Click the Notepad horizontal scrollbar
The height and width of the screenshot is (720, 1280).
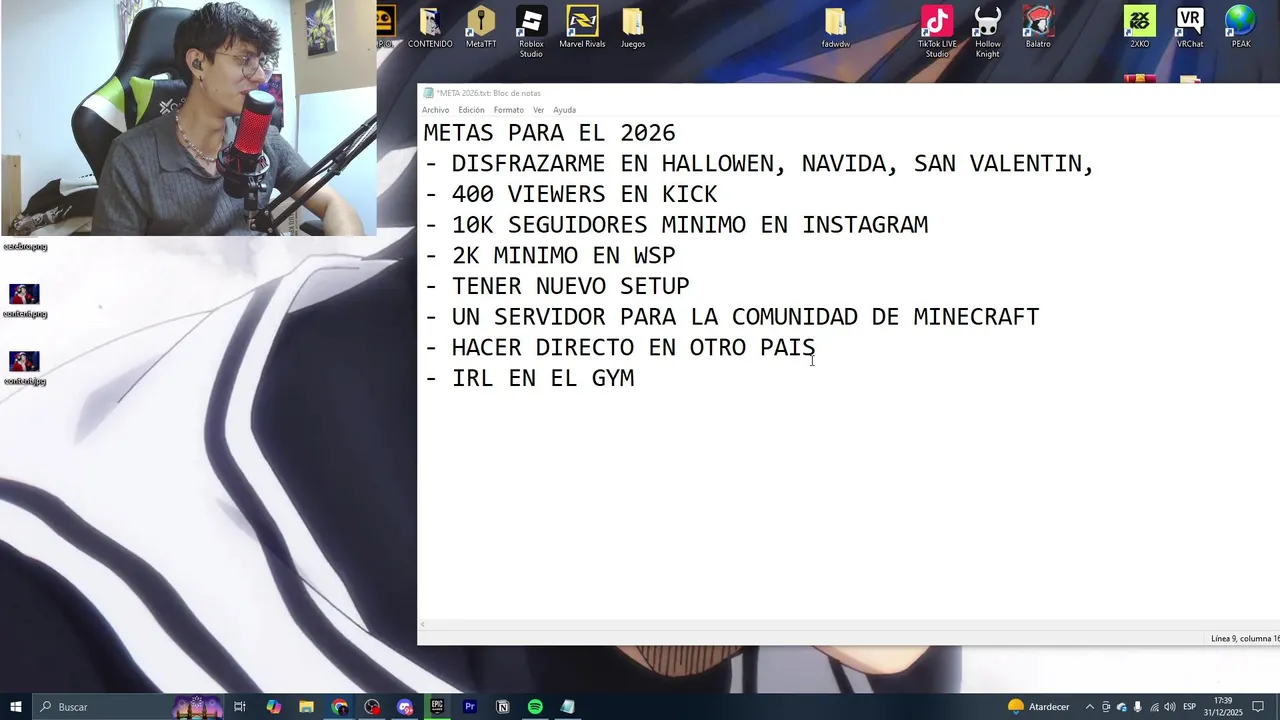848,625
